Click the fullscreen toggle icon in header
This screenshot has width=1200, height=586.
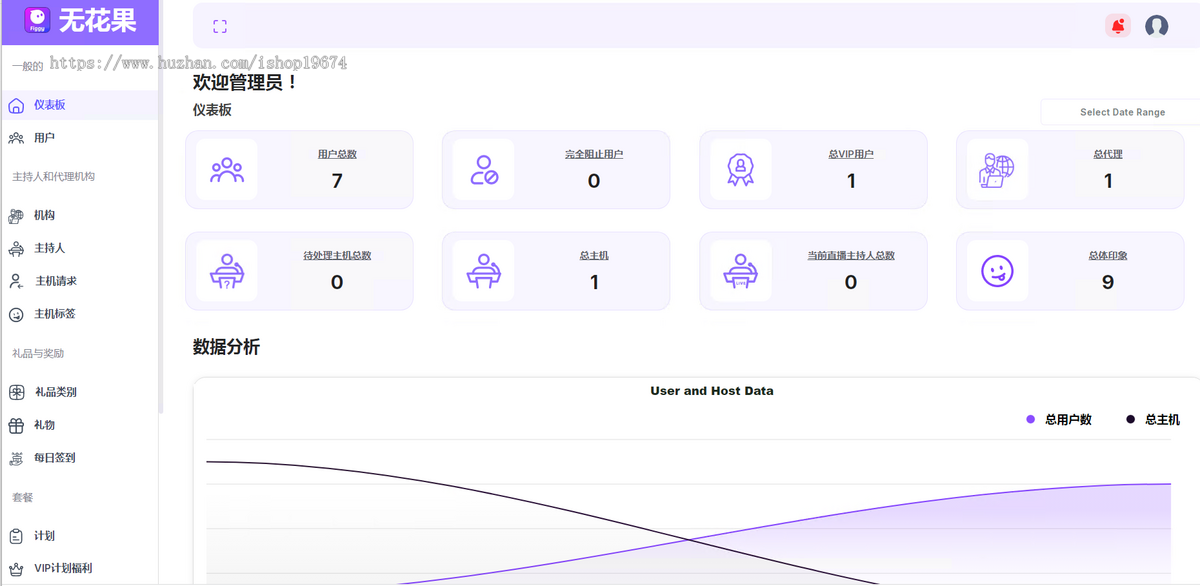220,27
